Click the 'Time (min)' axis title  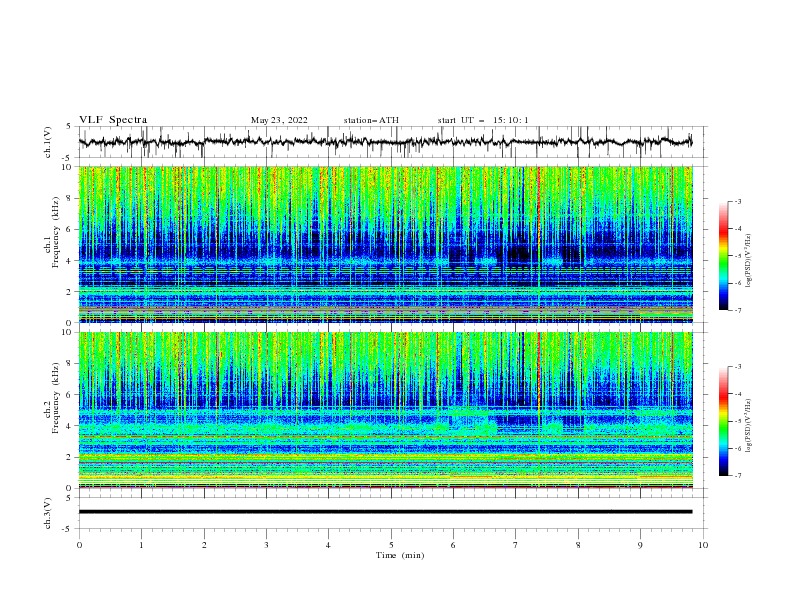click(400, 555)
